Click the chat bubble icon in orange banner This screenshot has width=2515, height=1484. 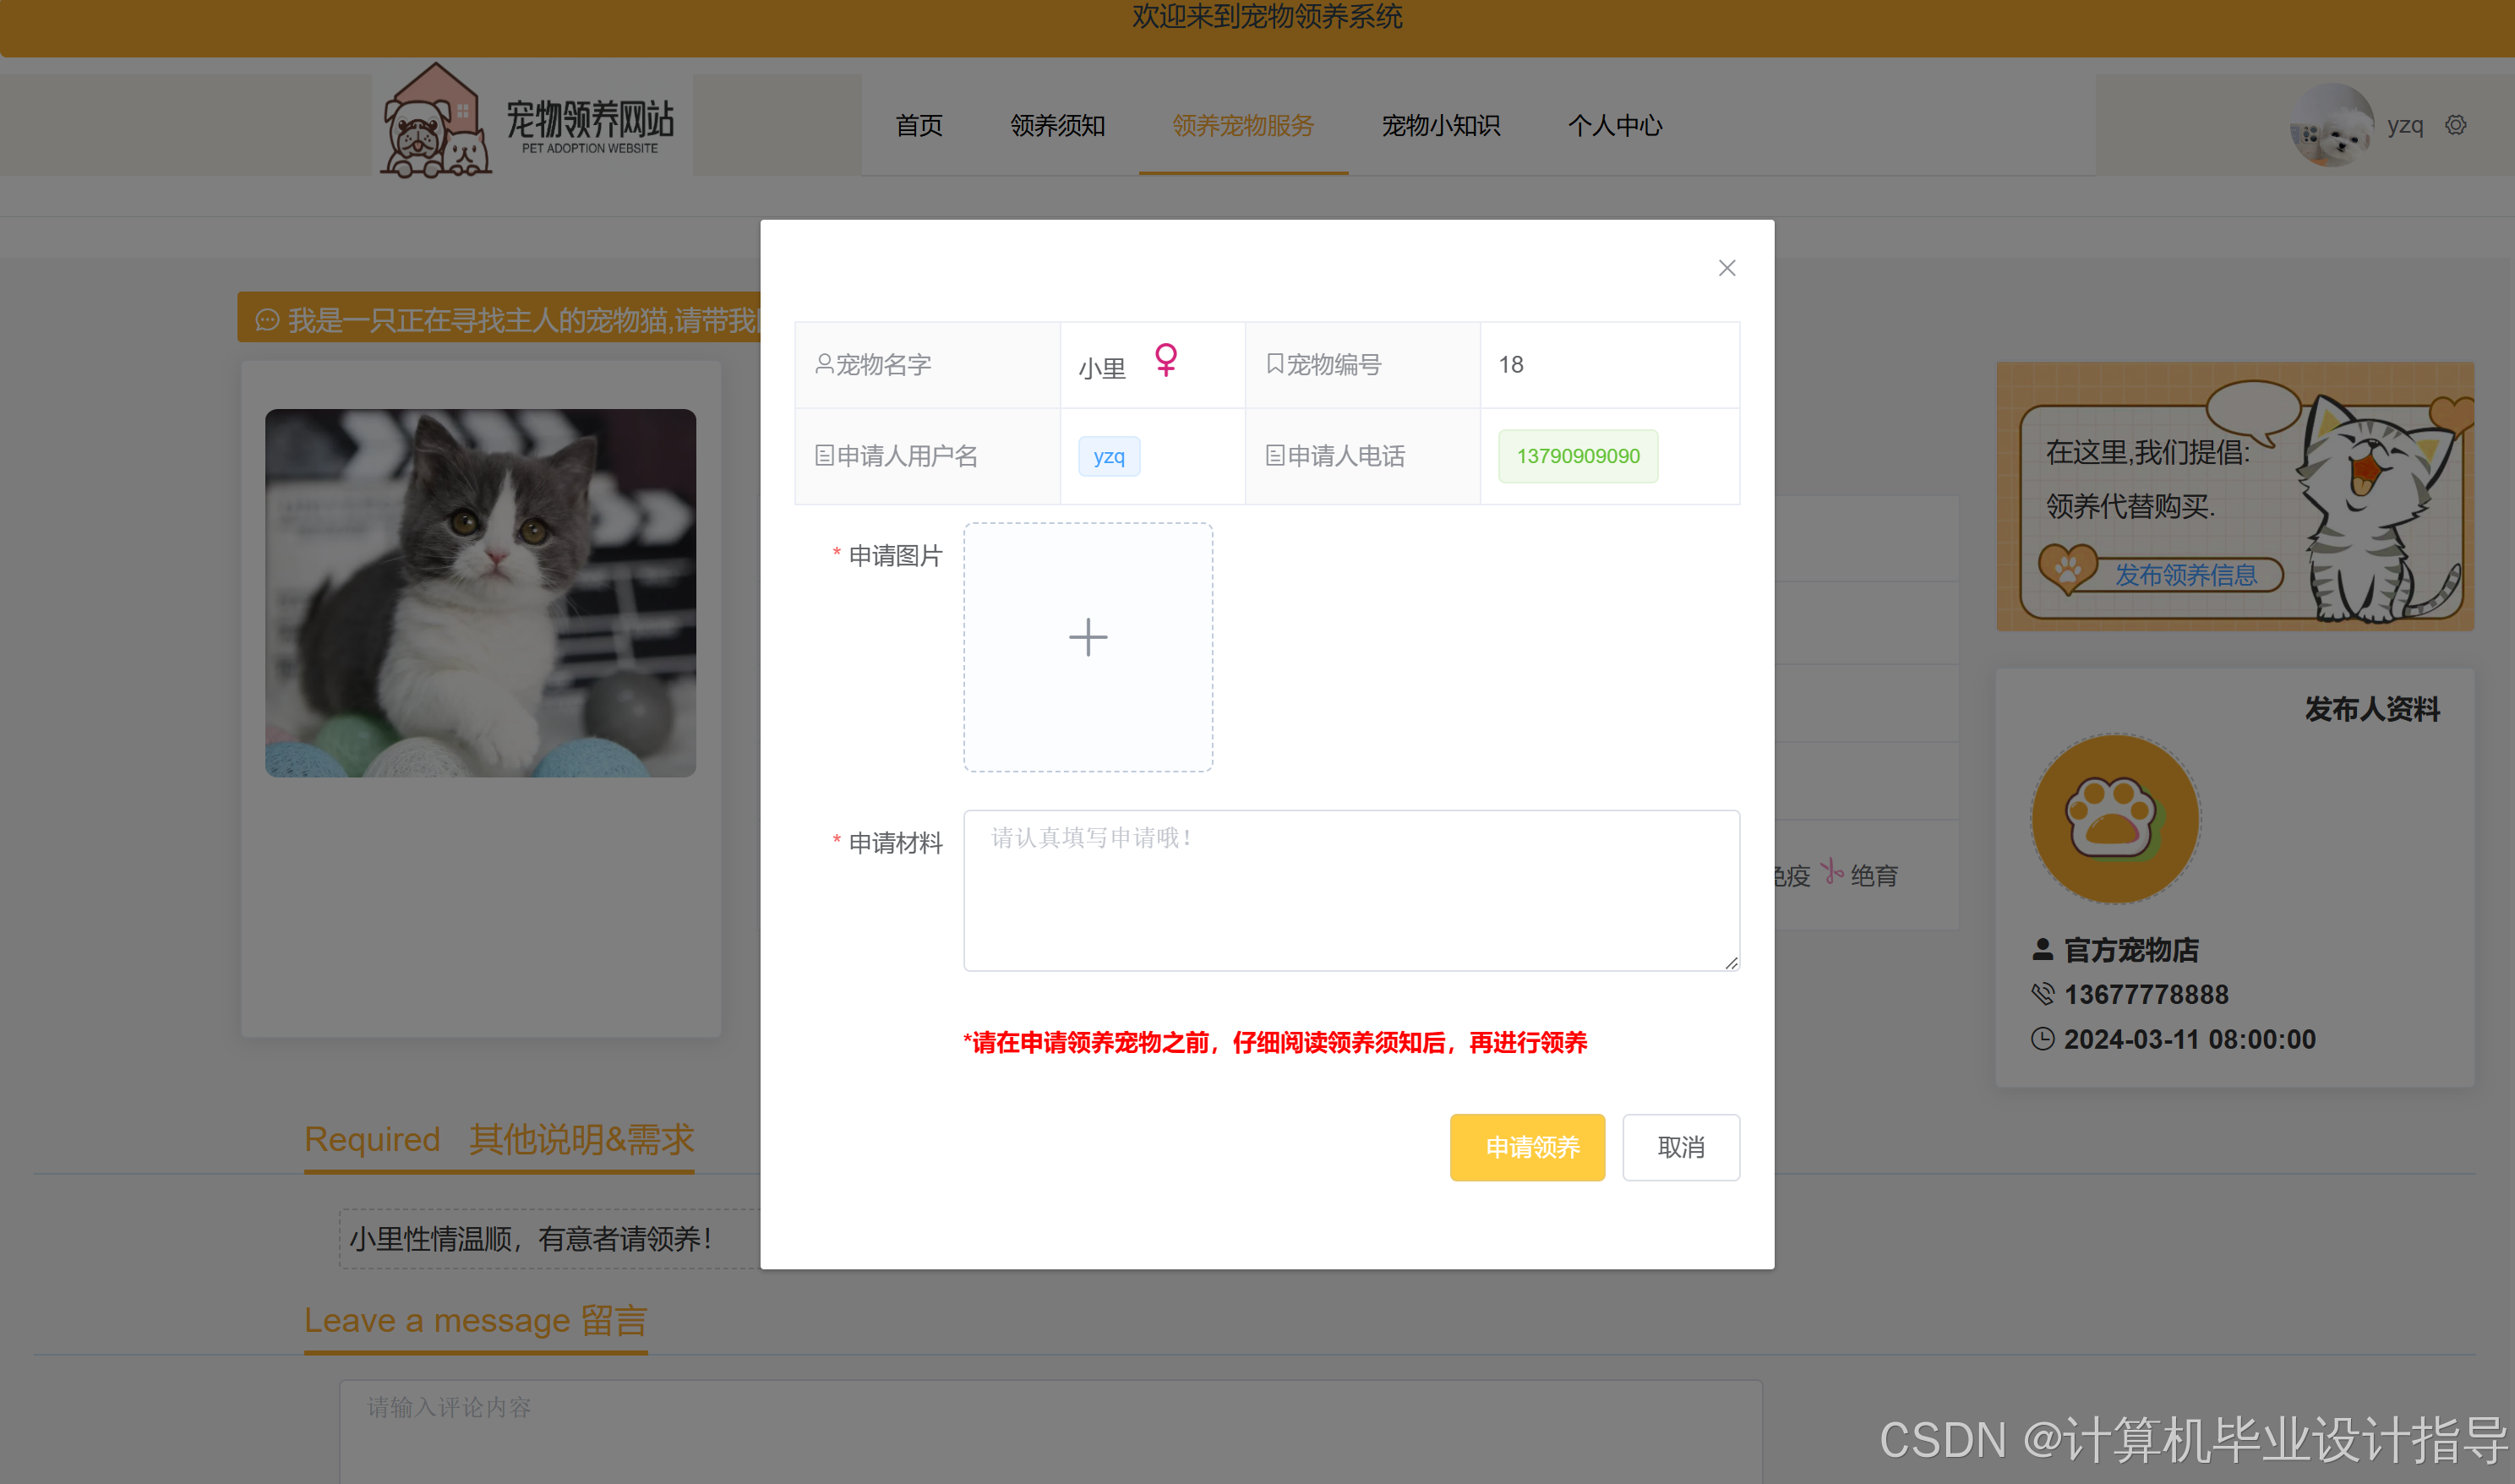267,320
